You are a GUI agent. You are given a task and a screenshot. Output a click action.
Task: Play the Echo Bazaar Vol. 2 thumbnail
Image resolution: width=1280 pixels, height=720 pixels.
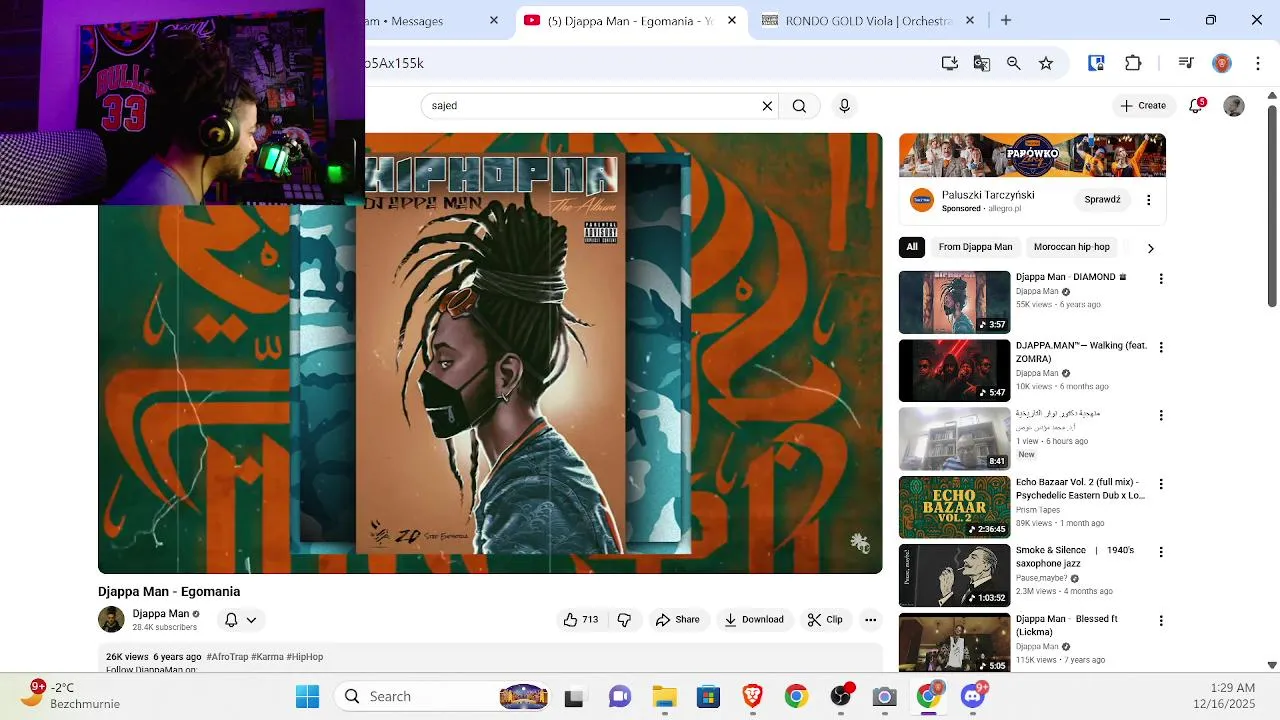954,507
